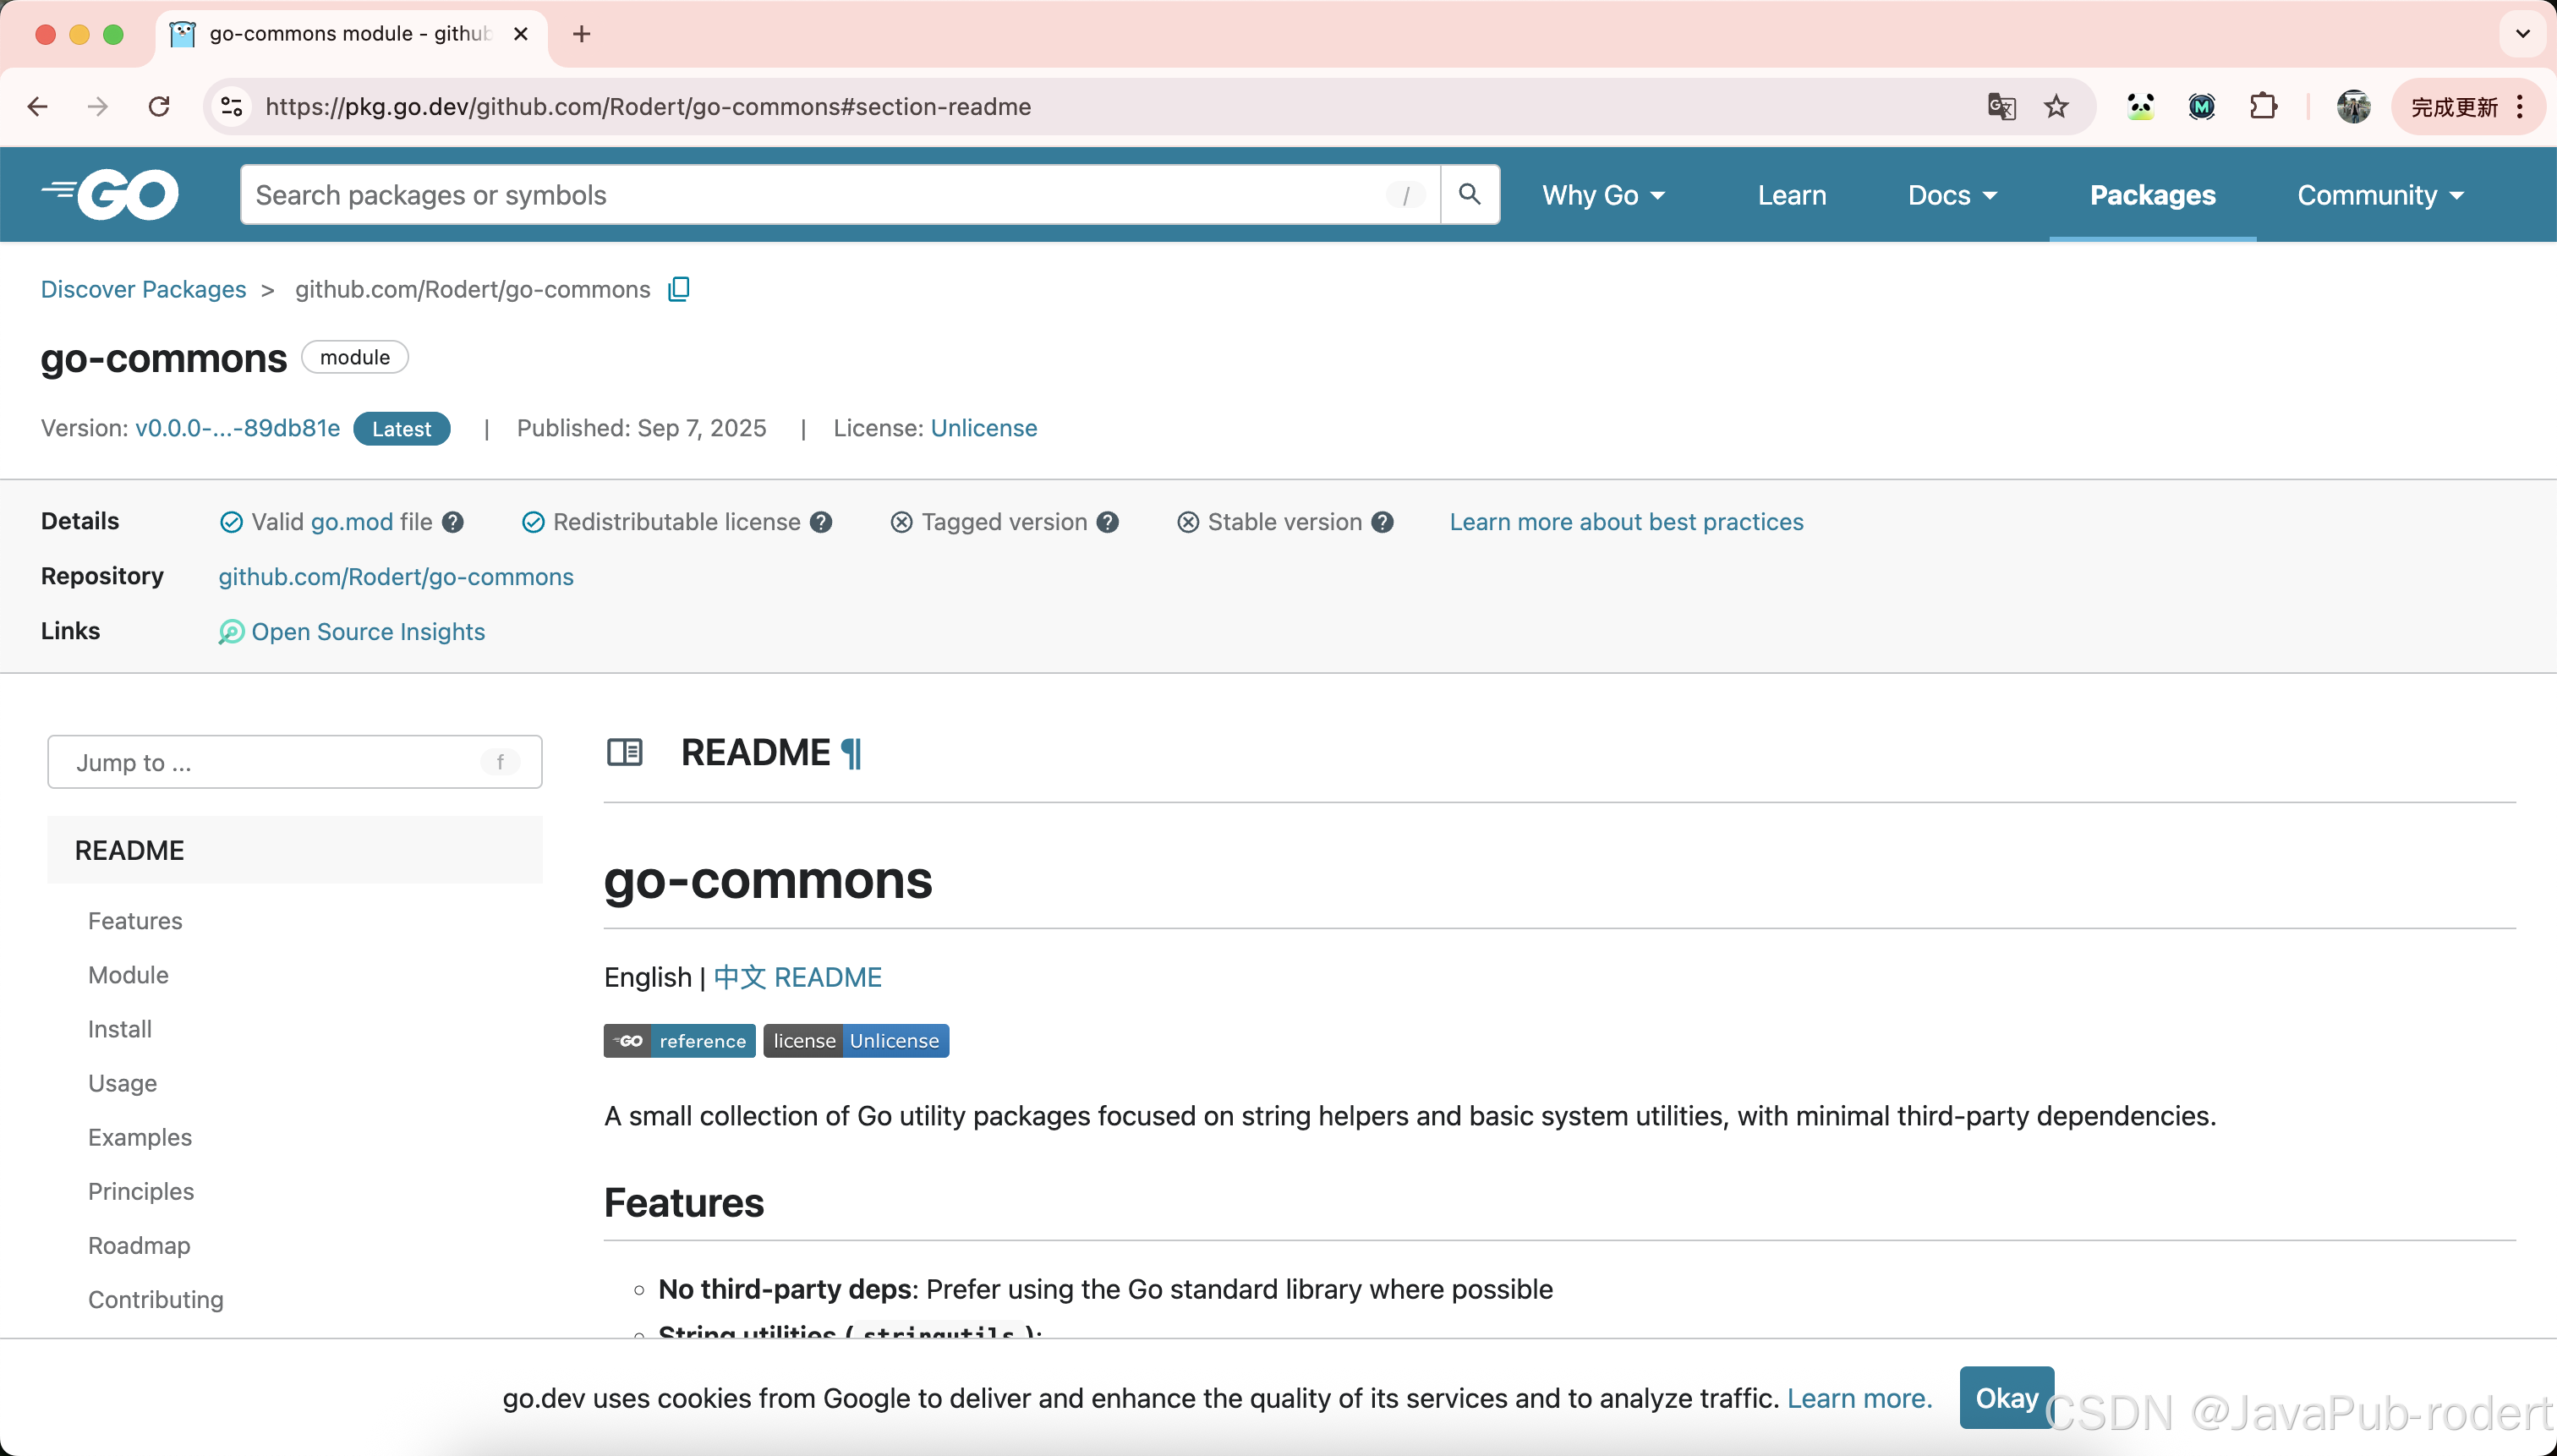Select the Packages nav tab

(x=2152, y=195)
